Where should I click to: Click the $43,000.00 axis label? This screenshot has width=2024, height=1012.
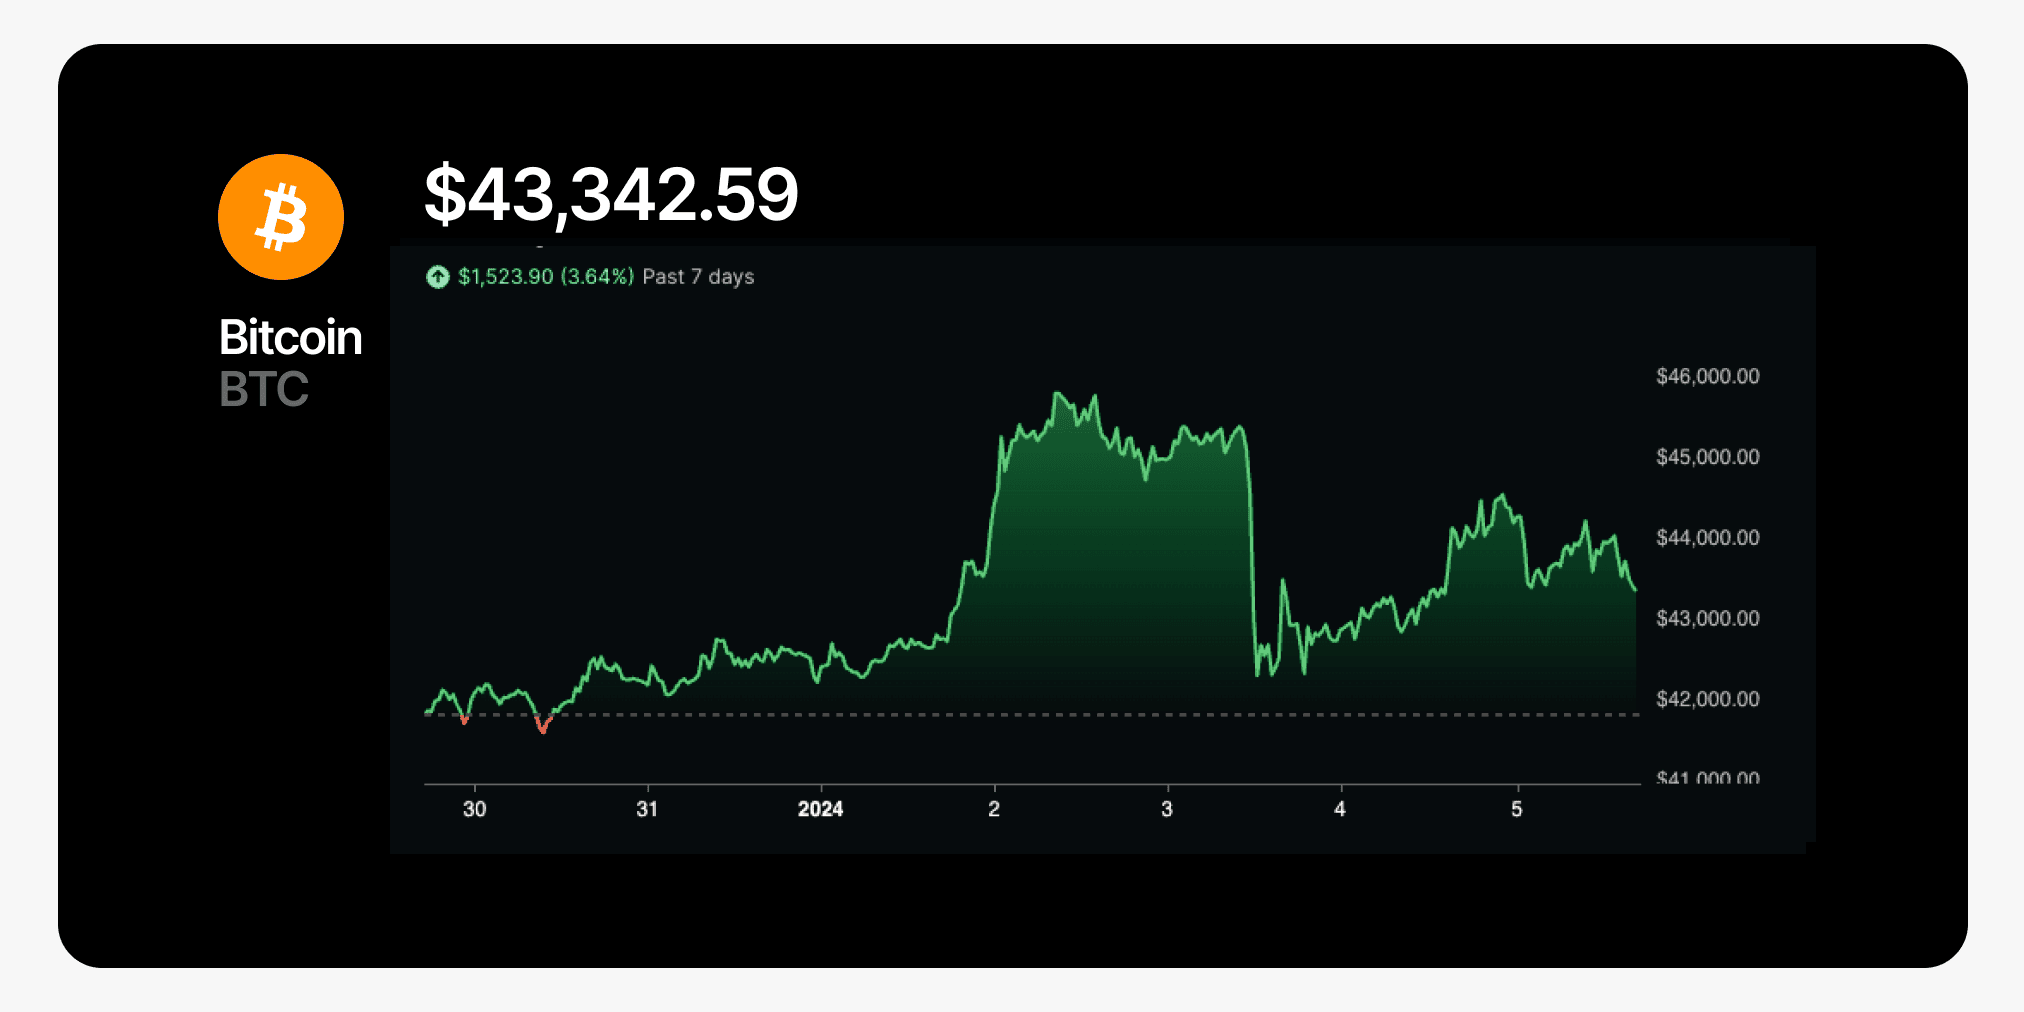[1708, 618]
